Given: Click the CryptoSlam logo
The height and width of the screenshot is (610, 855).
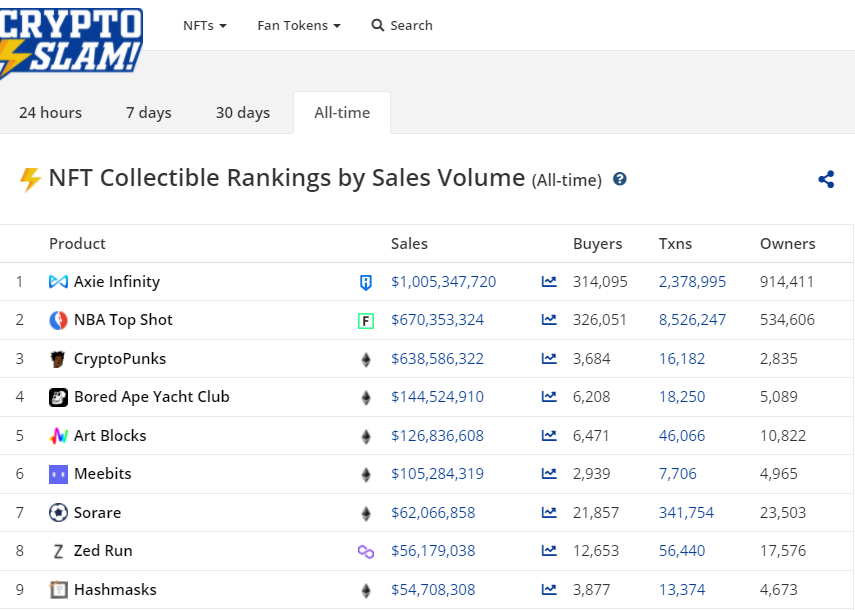Looking at the screenshot, I should pos(71,43).
